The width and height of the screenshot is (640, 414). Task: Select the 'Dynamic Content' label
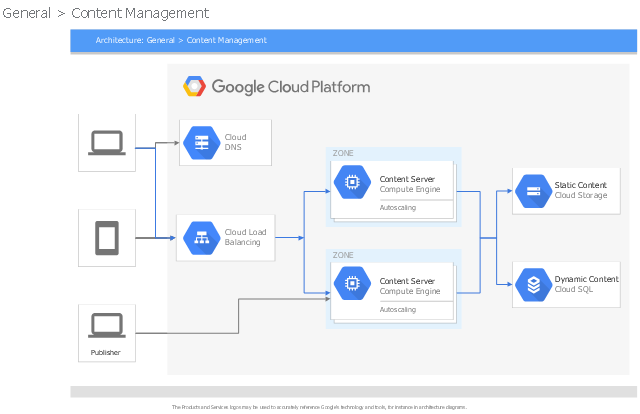click(587, 279)
